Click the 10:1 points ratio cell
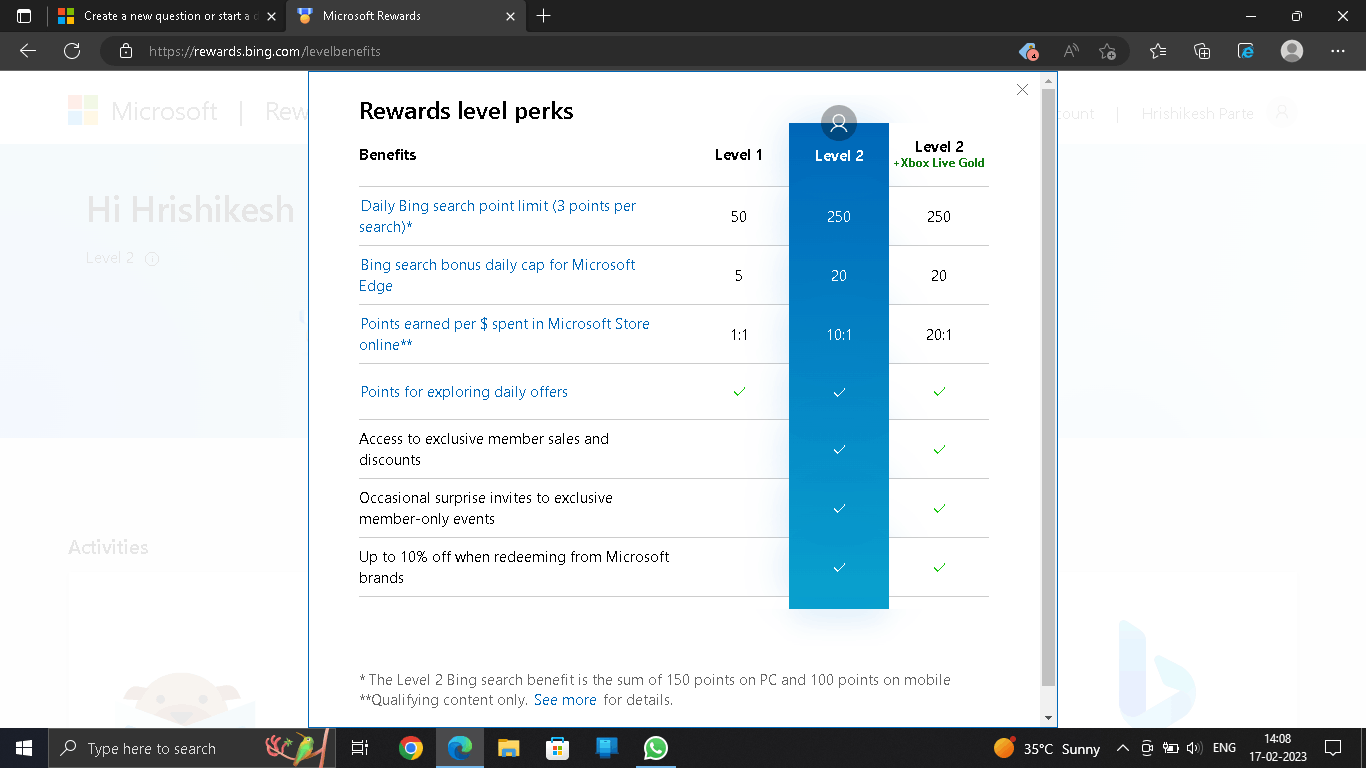Viewport: 1366px width, 768px height. tap(839, 335)
